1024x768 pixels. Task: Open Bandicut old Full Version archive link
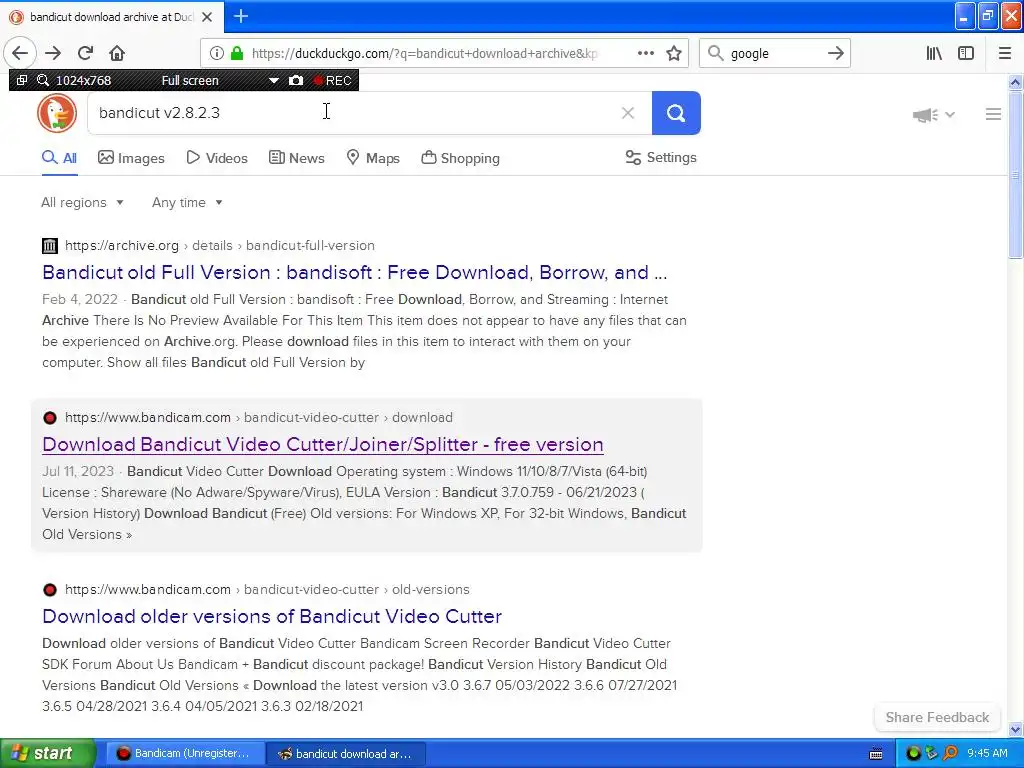coord(355,272)
